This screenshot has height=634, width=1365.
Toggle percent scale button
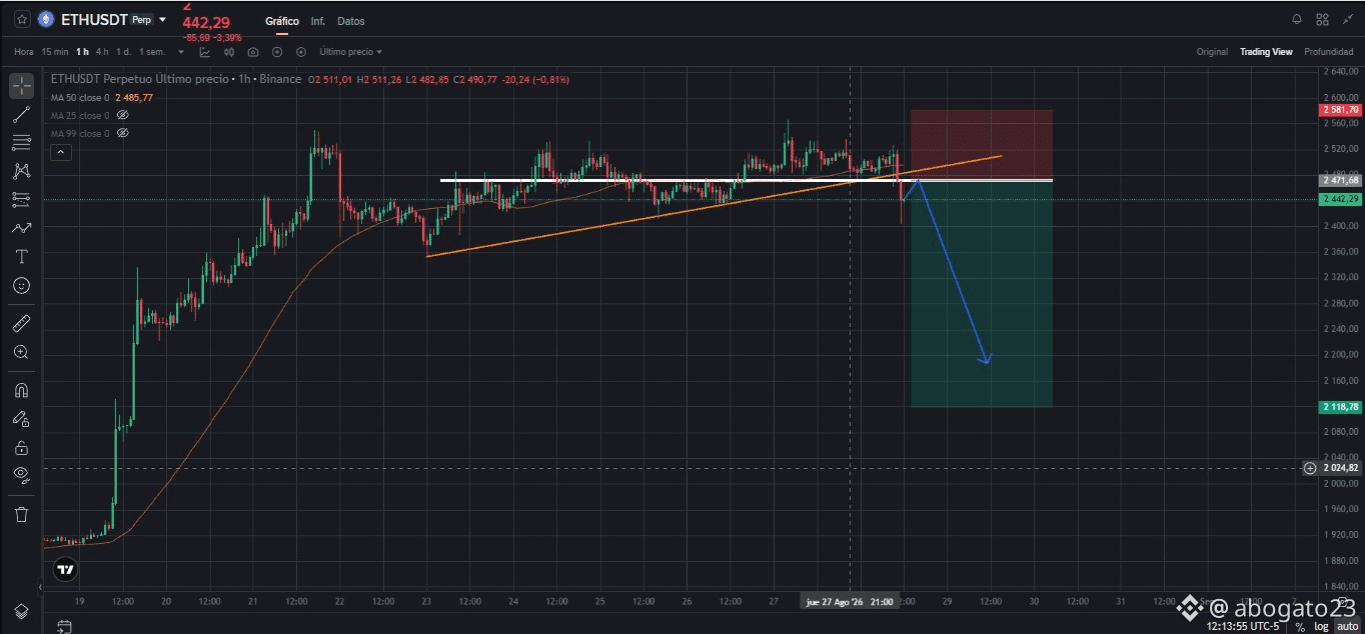(1300, 627)
